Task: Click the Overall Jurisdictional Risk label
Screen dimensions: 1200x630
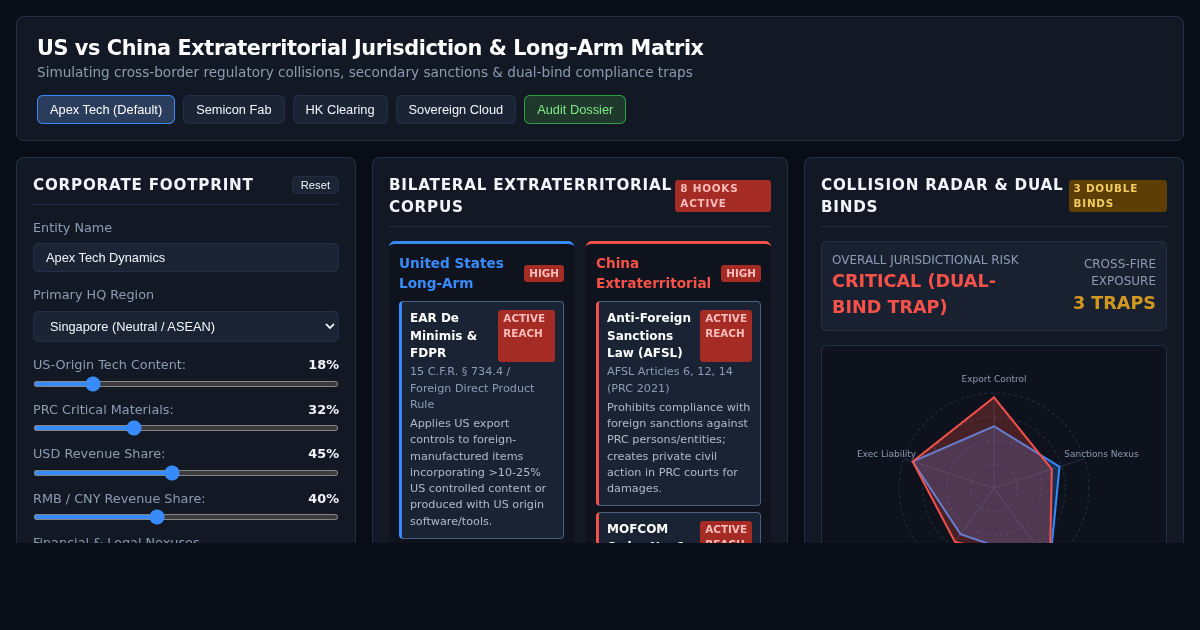Action: pos(925,260)
